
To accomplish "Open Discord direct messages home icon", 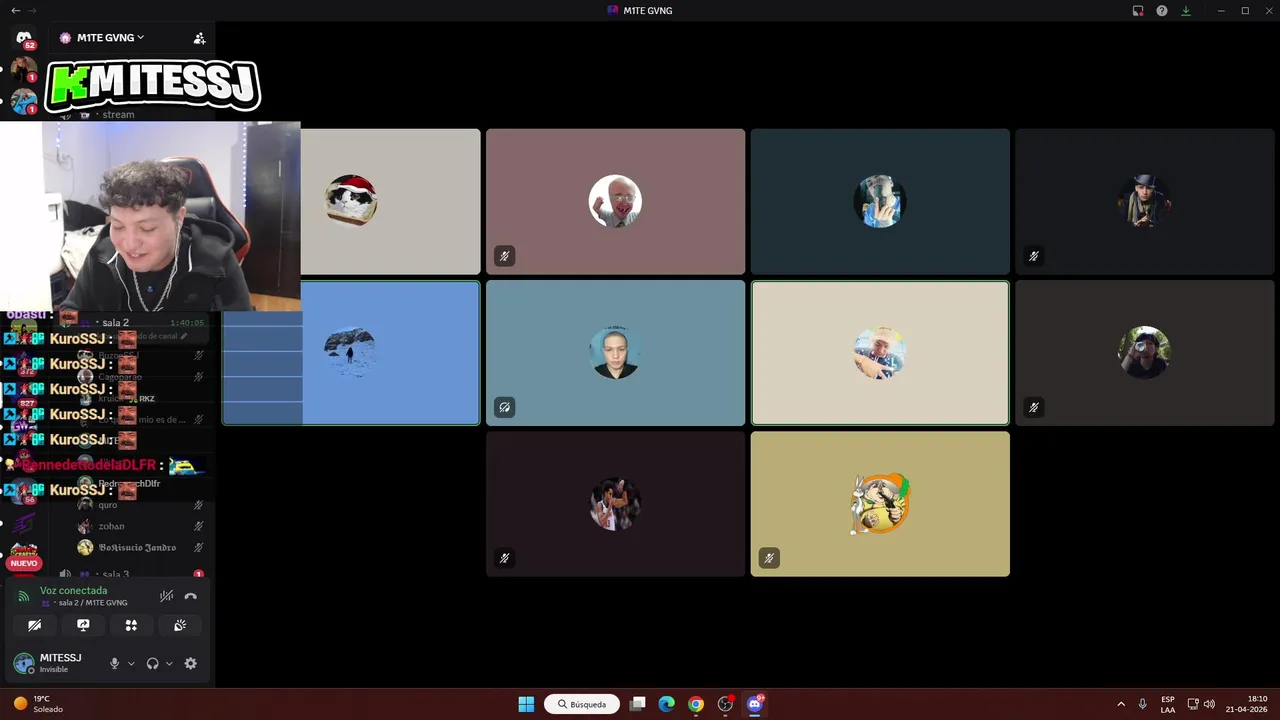I will 24,38.
